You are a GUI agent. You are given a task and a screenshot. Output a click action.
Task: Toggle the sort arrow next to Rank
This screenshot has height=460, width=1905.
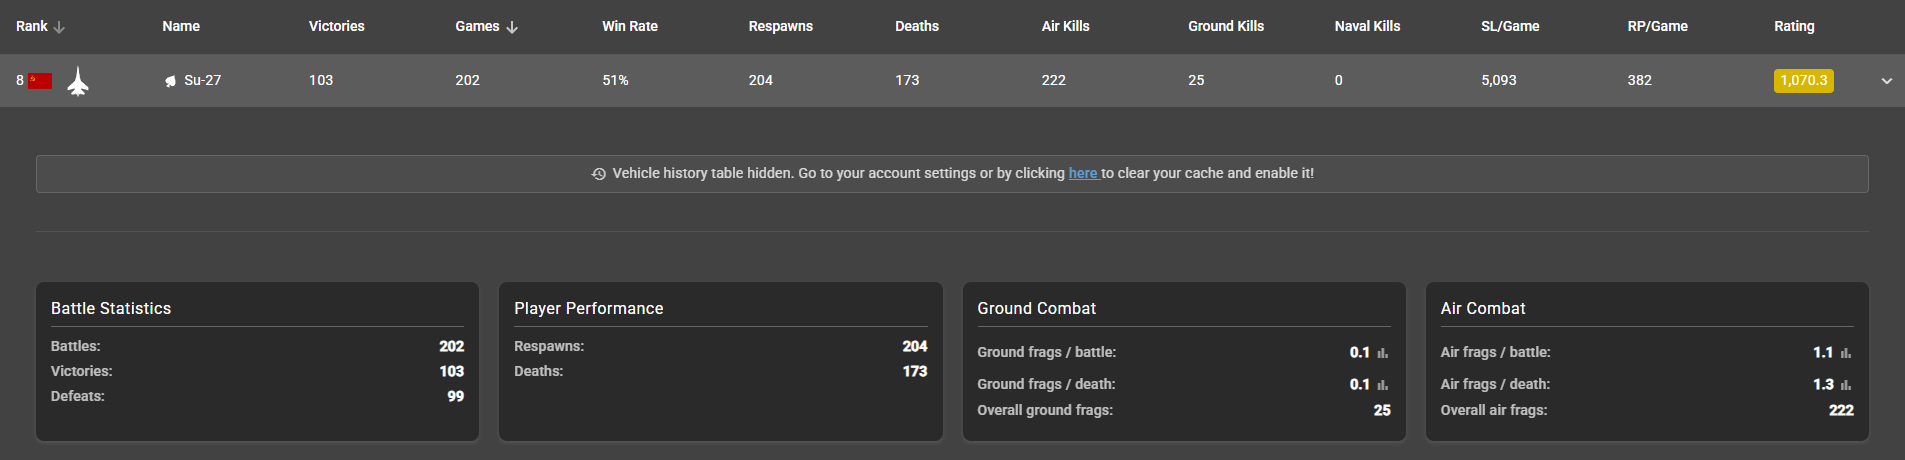tap(59, 27)
